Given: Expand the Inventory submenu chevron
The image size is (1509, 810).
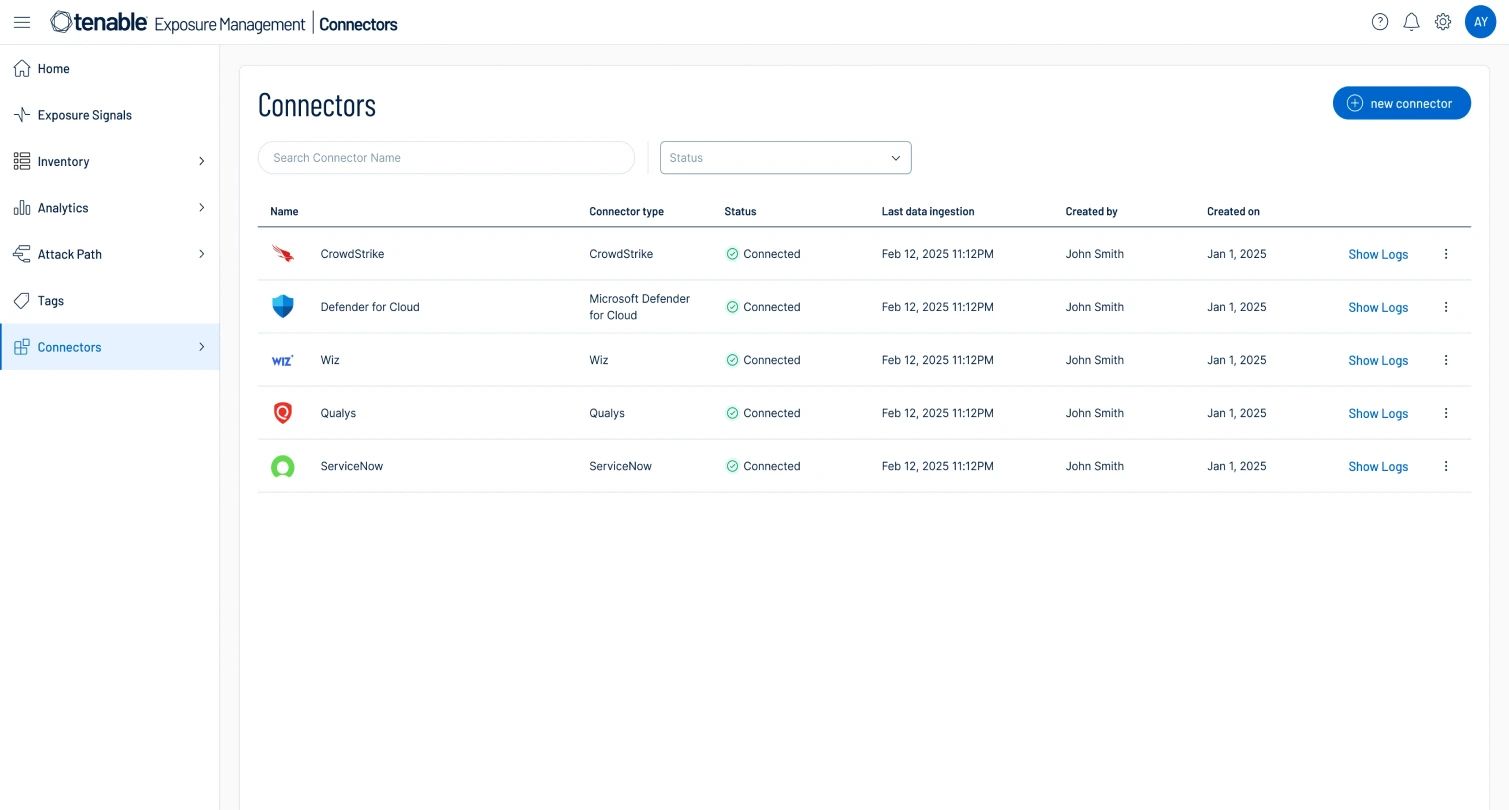Looking at the screenshot, I should point(201,161).
